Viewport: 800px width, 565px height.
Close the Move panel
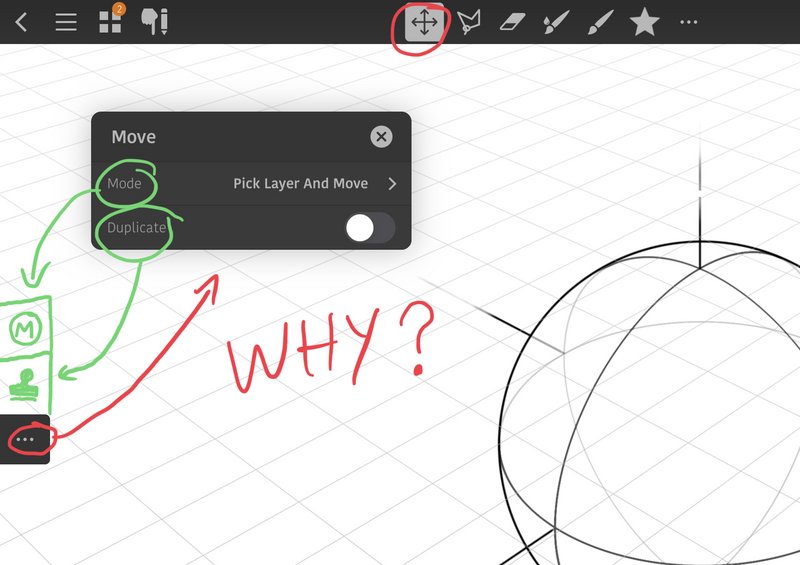[381, 137]
